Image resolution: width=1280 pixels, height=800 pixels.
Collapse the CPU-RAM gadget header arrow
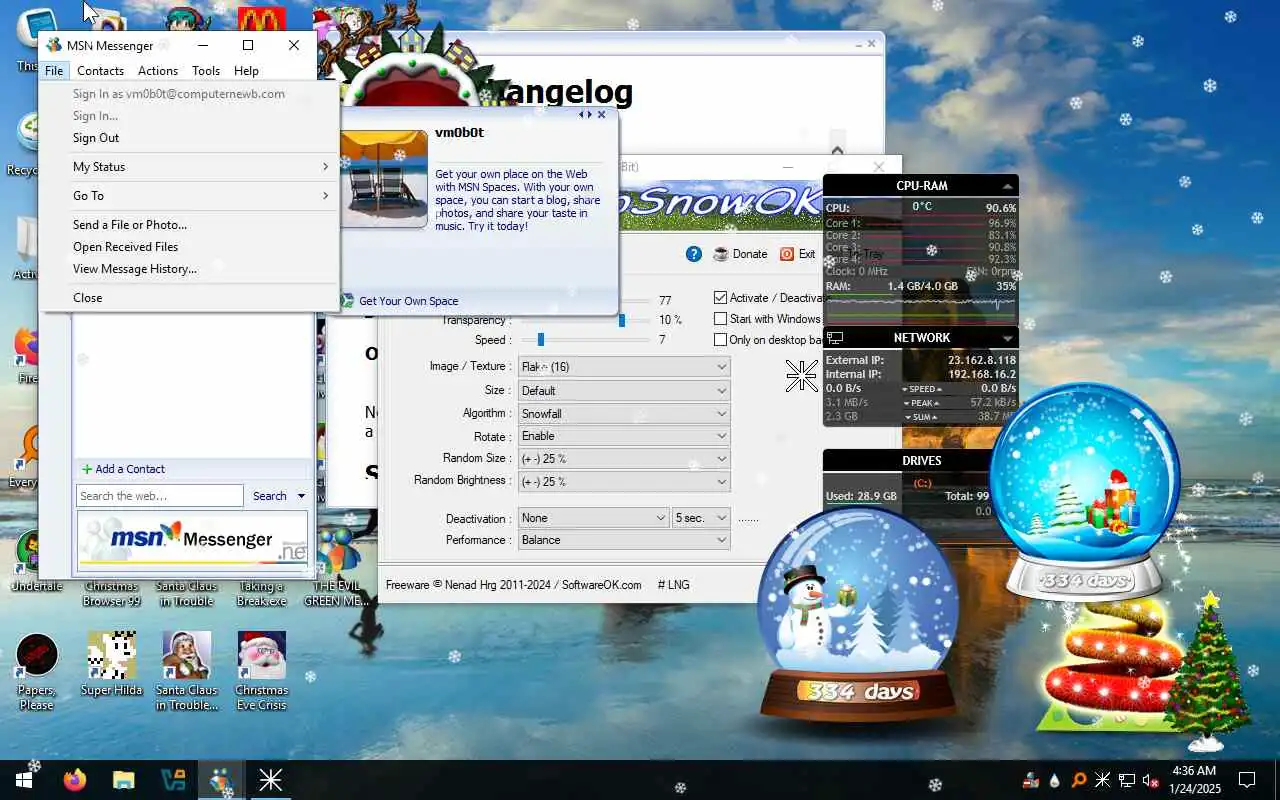[x=1007, y=186]
